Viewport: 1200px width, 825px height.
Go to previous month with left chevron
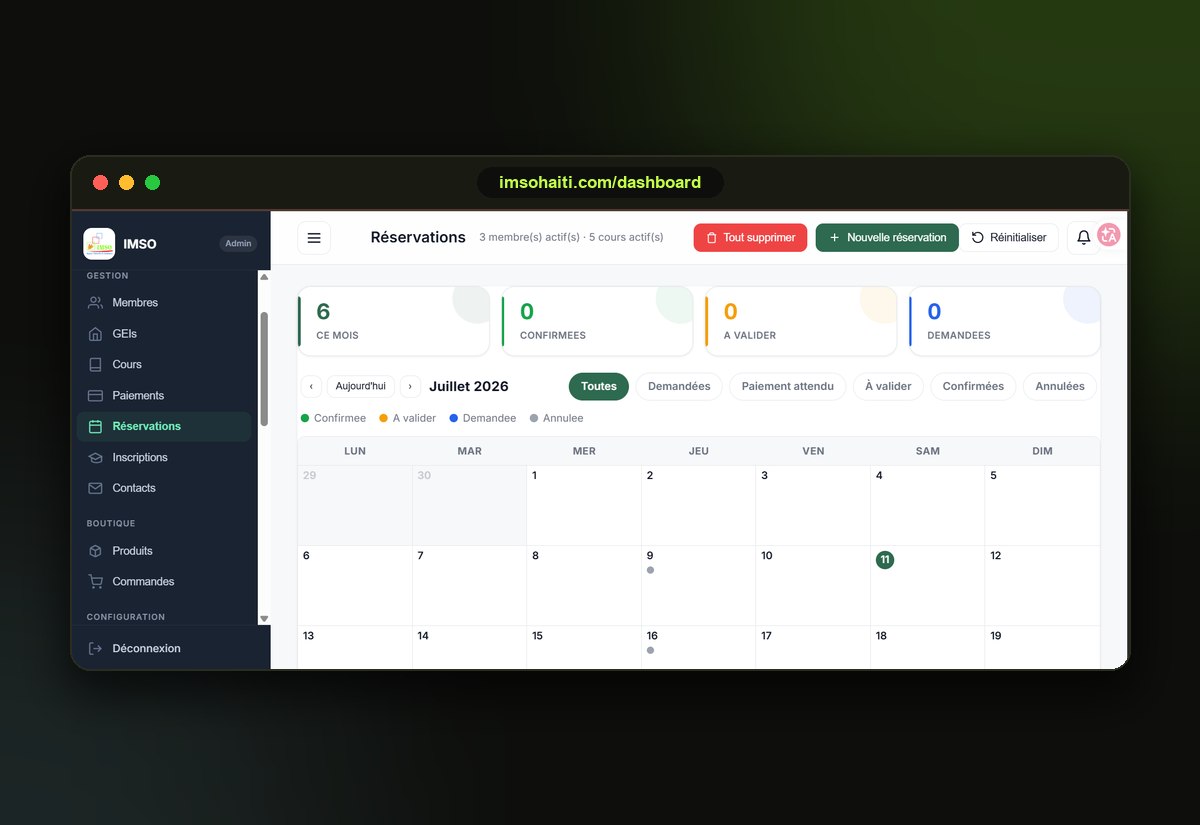tap(311, 387)
